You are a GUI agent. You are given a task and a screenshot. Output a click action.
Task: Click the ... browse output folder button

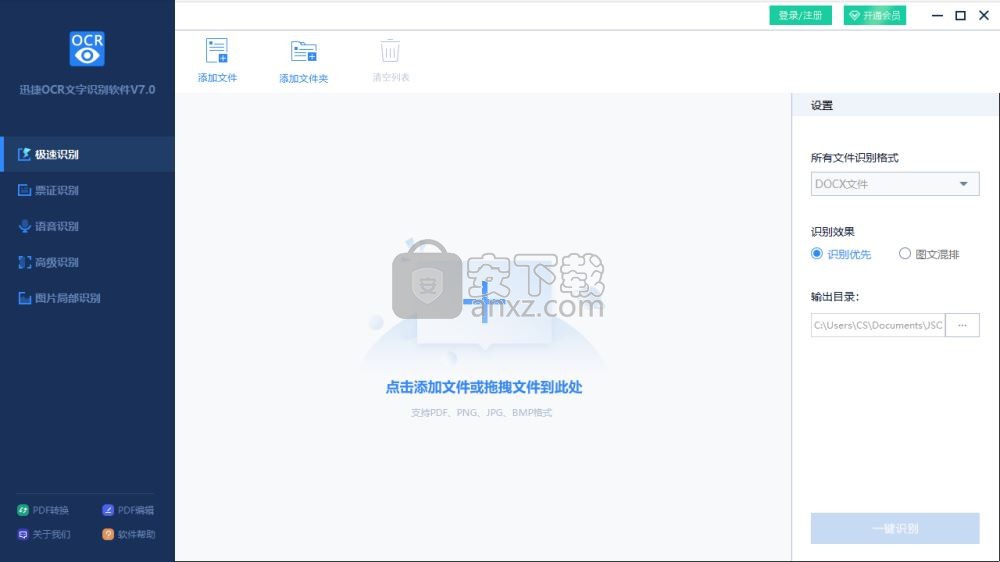(962, 325)
